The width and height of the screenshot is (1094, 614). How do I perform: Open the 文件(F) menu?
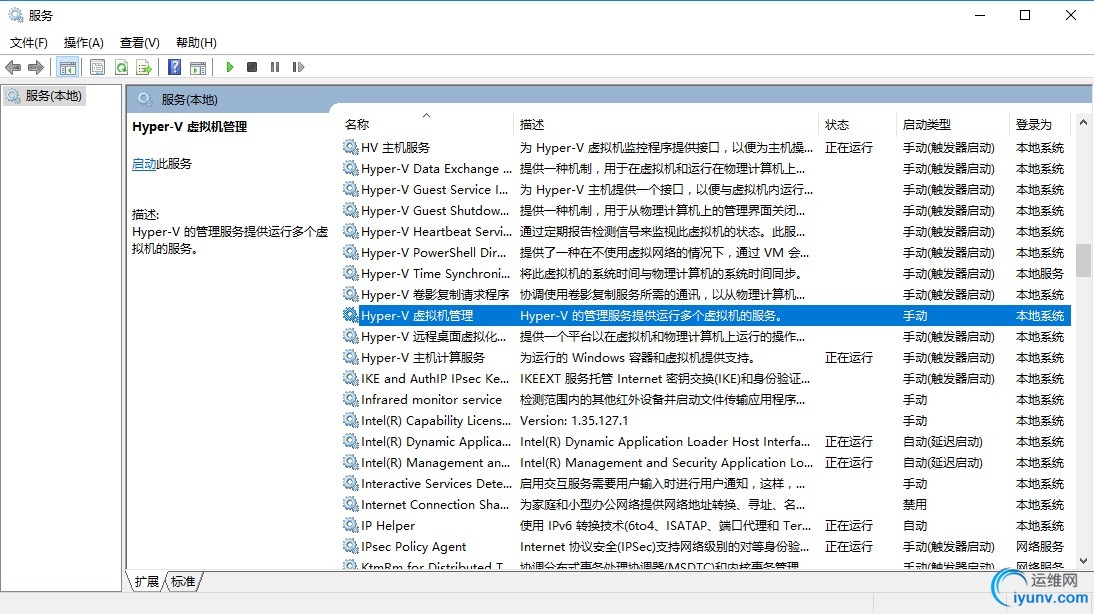coord(29,43)
